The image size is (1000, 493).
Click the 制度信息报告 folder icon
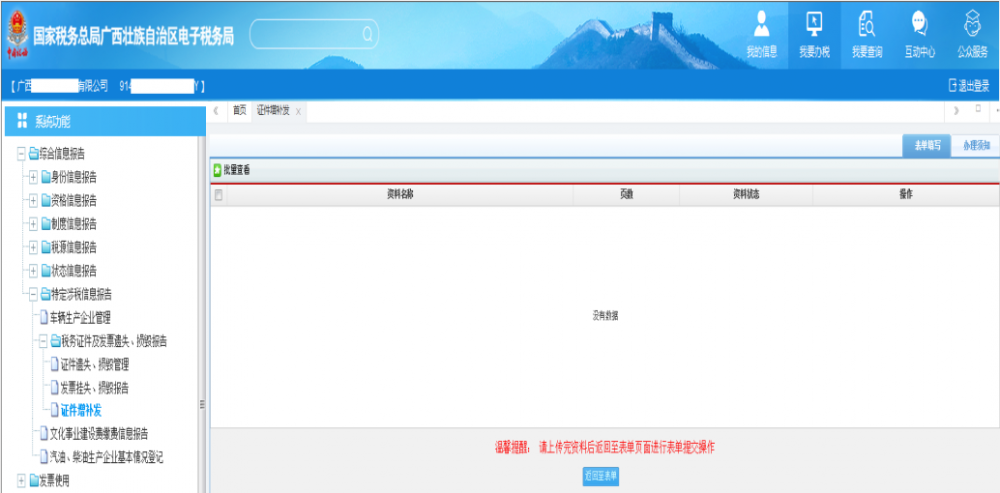pos(45,224)
